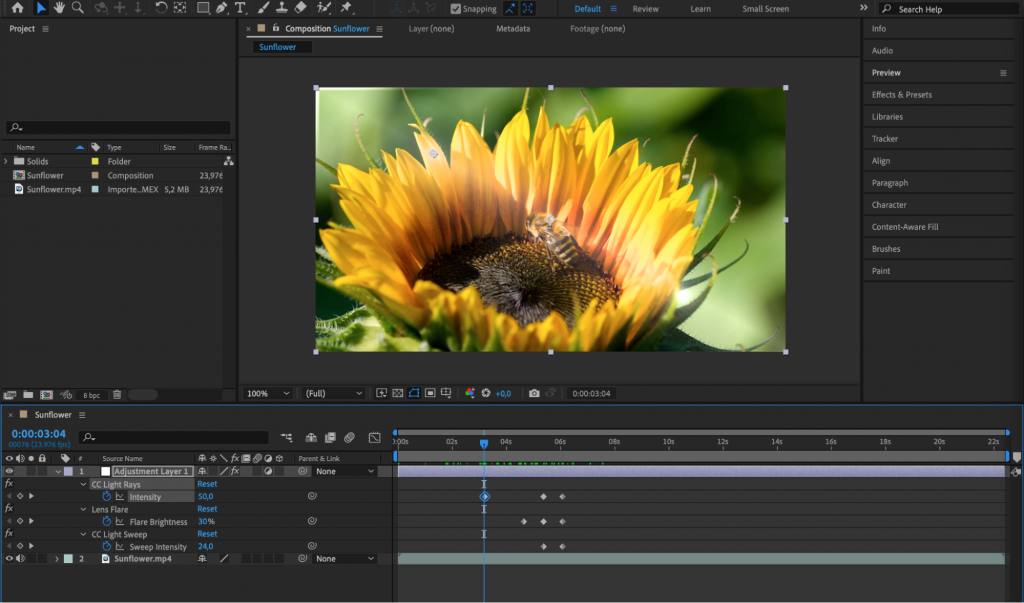Select the Rotation tool
Viewport: 1024px width, 603px height.
tap(161, 8)
